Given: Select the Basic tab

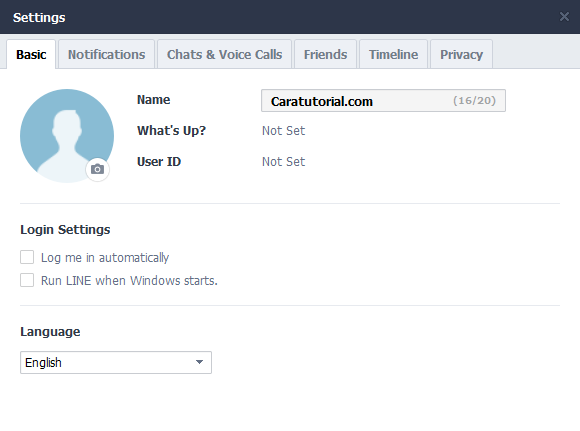Looking at the screenshot, I should tap(31, 55).
